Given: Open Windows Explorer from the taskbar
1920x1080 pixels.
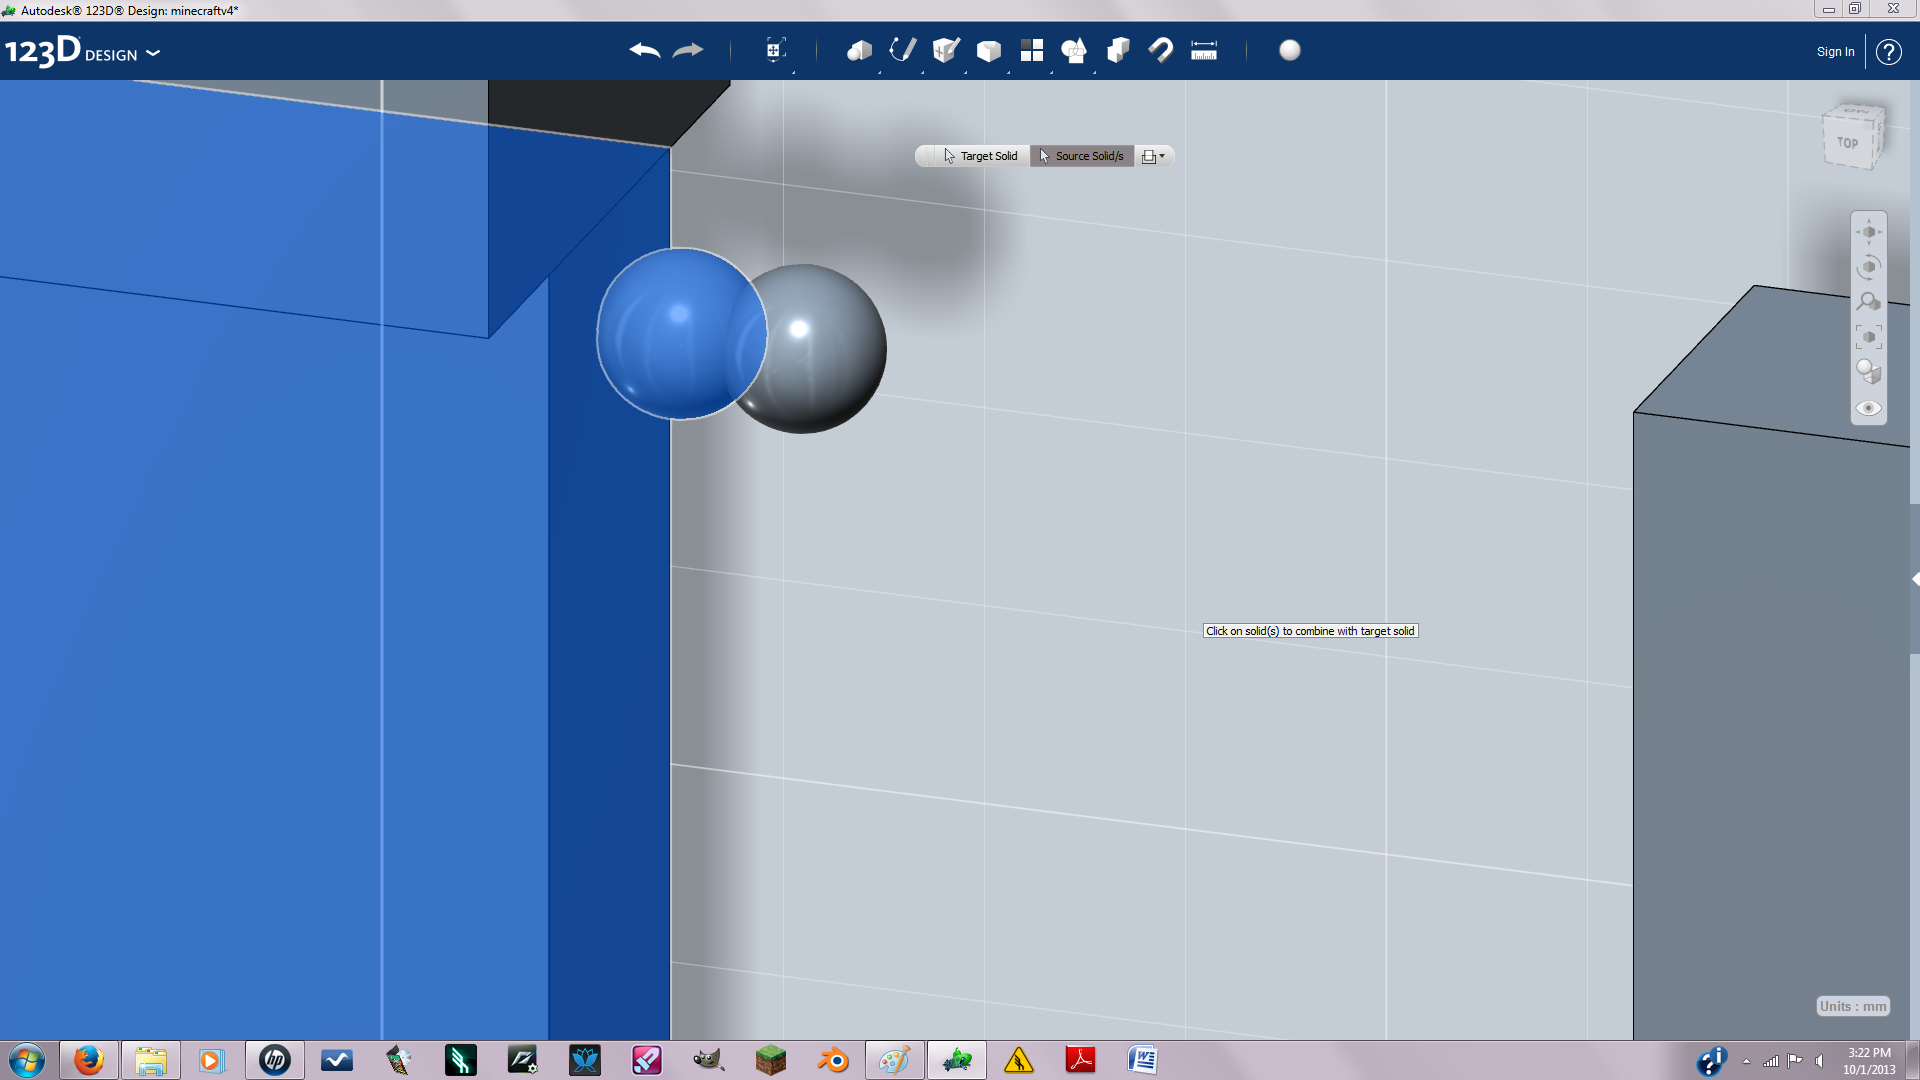Looking at the screenshot, I should coord(151,1060).
